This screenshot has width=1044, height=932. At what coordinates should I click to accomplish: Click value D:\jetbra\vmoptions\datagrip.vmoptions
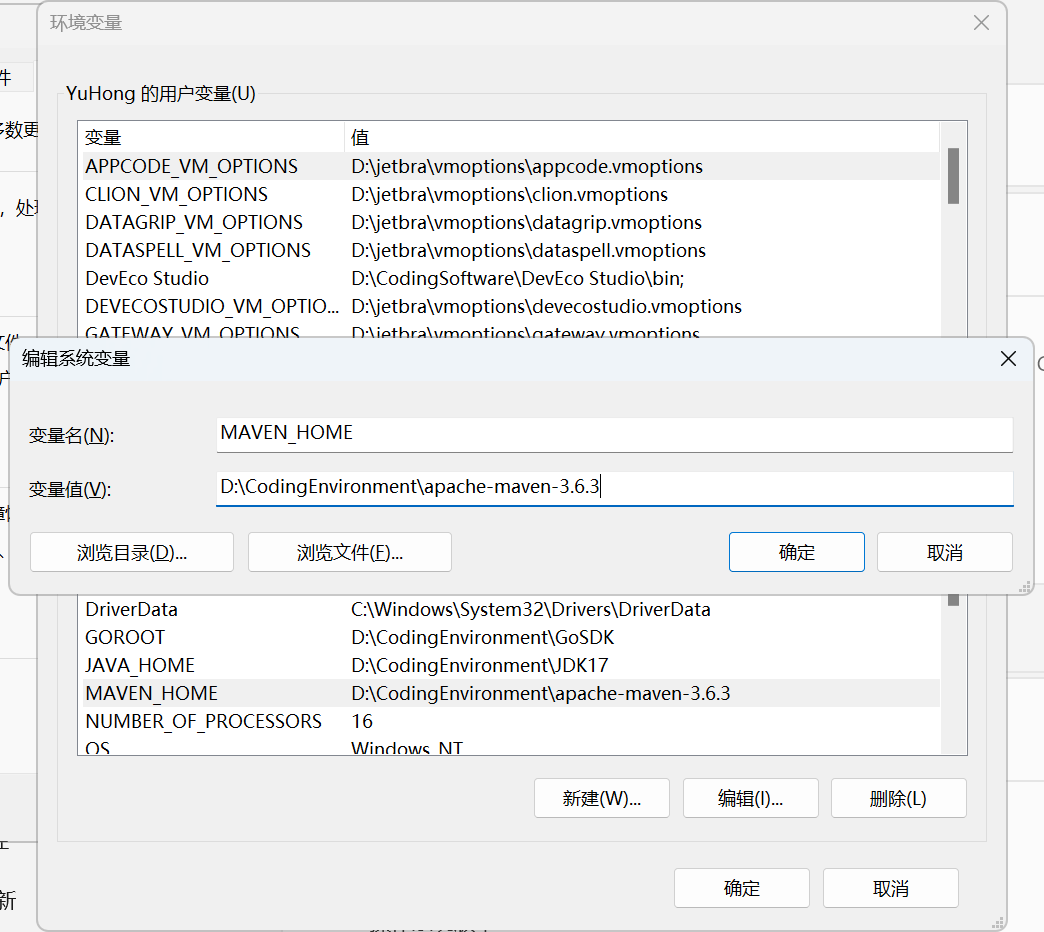click(526, 222)
